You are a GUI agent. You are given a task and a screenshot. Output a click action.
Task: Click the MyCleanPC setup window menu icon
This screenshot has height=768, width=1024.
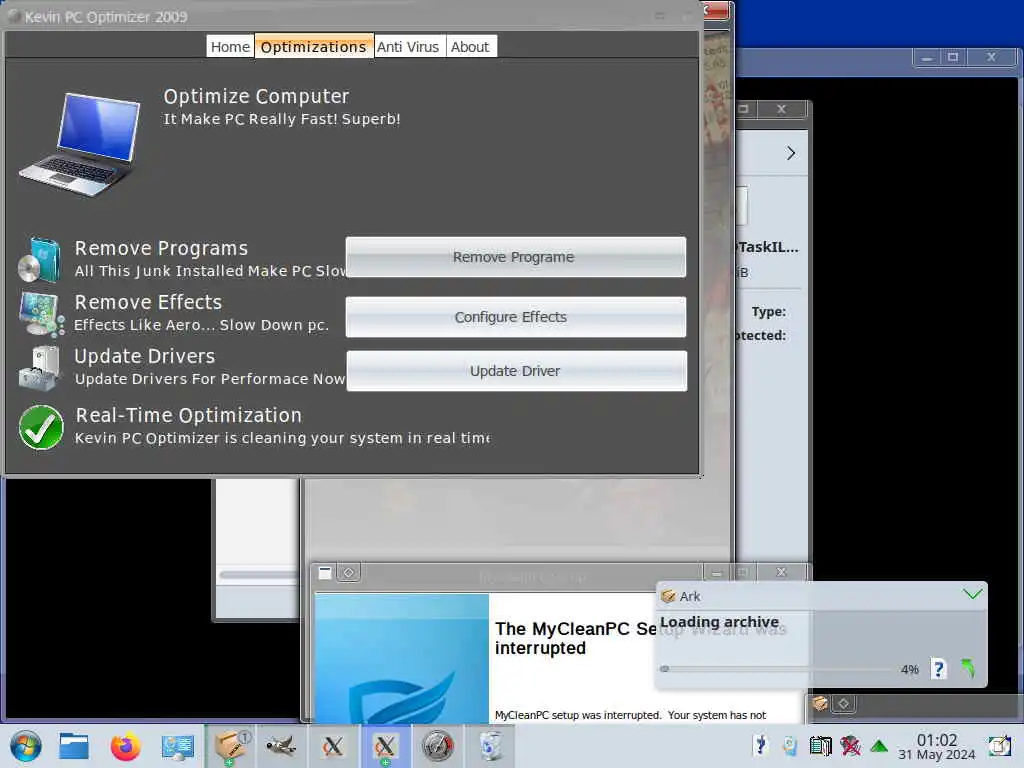(325, 573)
